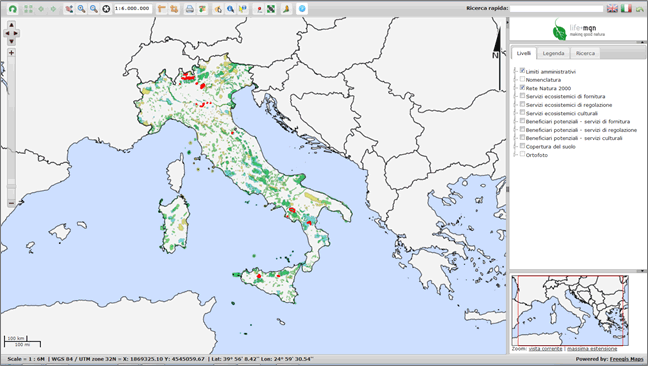Click the printer icon to print map
The width and height of the screenshot is (648, 366).
[x=190, y=9]
